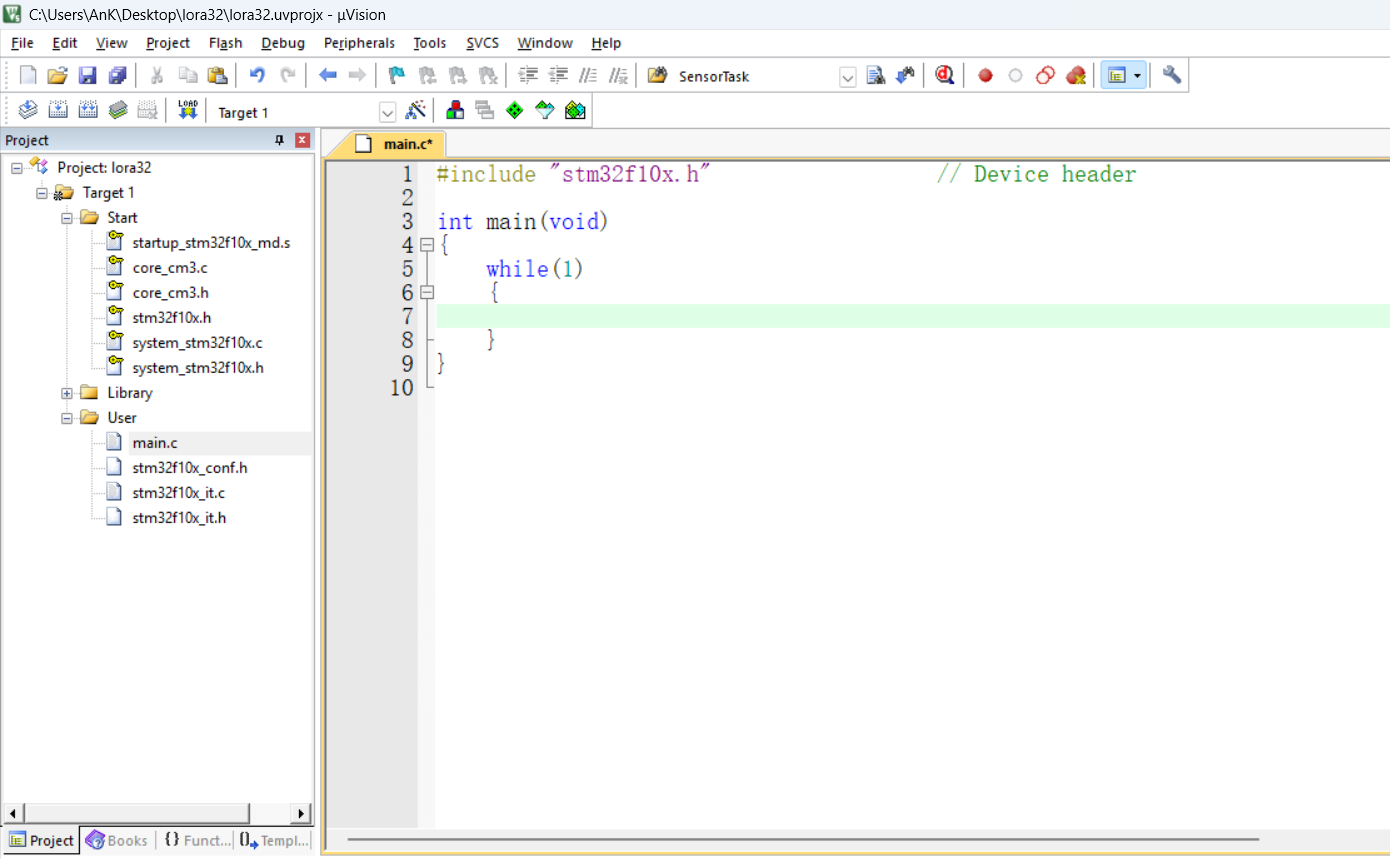Click the Project panel scroll right arrow
Screen dimensions: 1390x859
(x=301, y=813)
